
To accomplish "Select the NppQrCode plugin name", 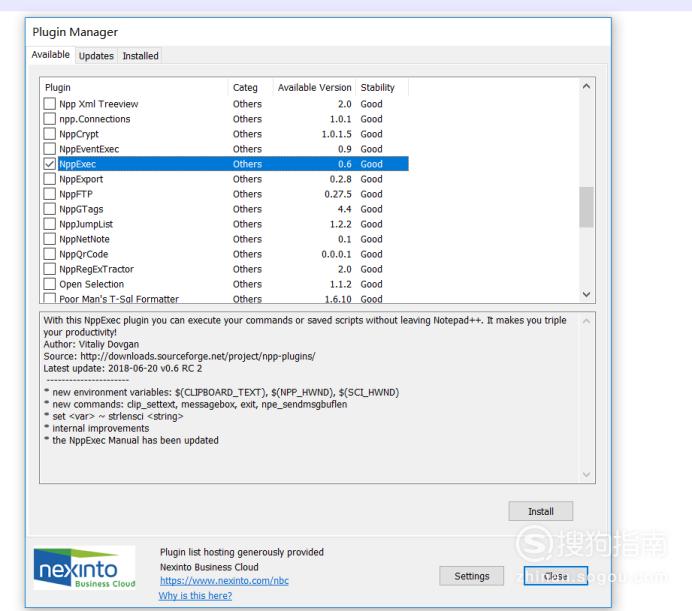I will click(84, 254).
